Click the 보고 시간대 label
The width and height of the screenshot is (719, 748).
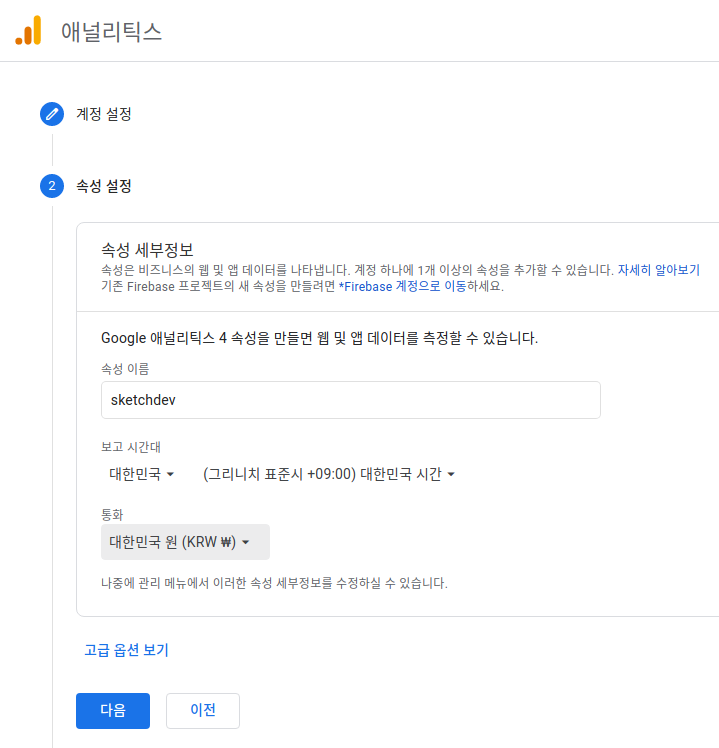131,447
